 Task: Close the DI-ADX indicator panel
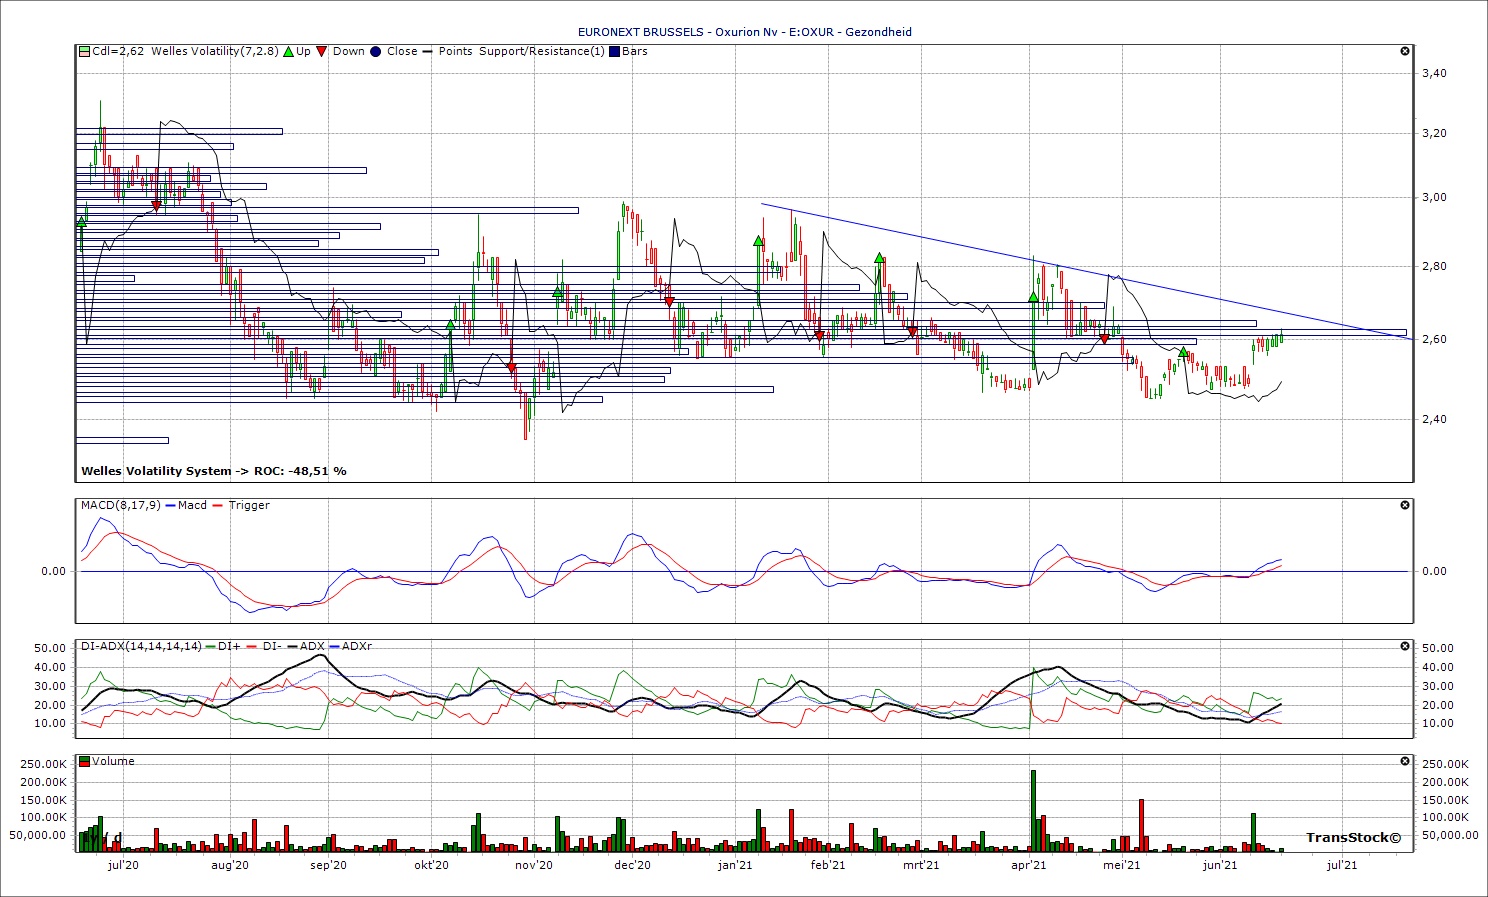click(1405, 646)
